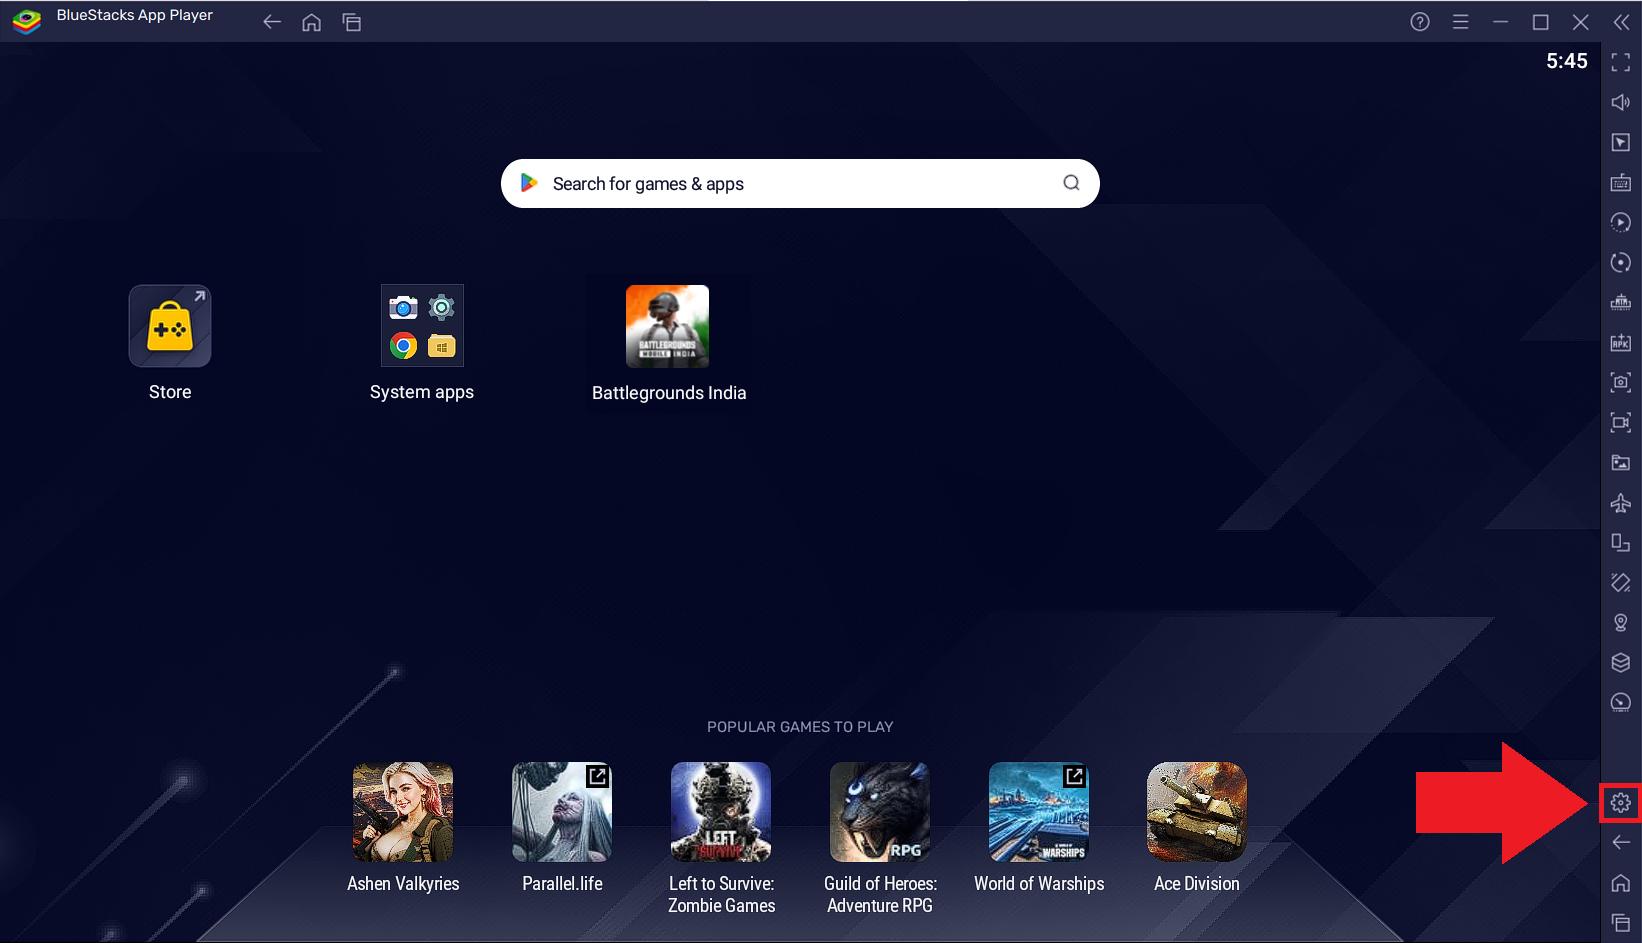Open the hamburger menu in the title bar
This screenshot has width=1642, height=943.
tap(1460, 22)
